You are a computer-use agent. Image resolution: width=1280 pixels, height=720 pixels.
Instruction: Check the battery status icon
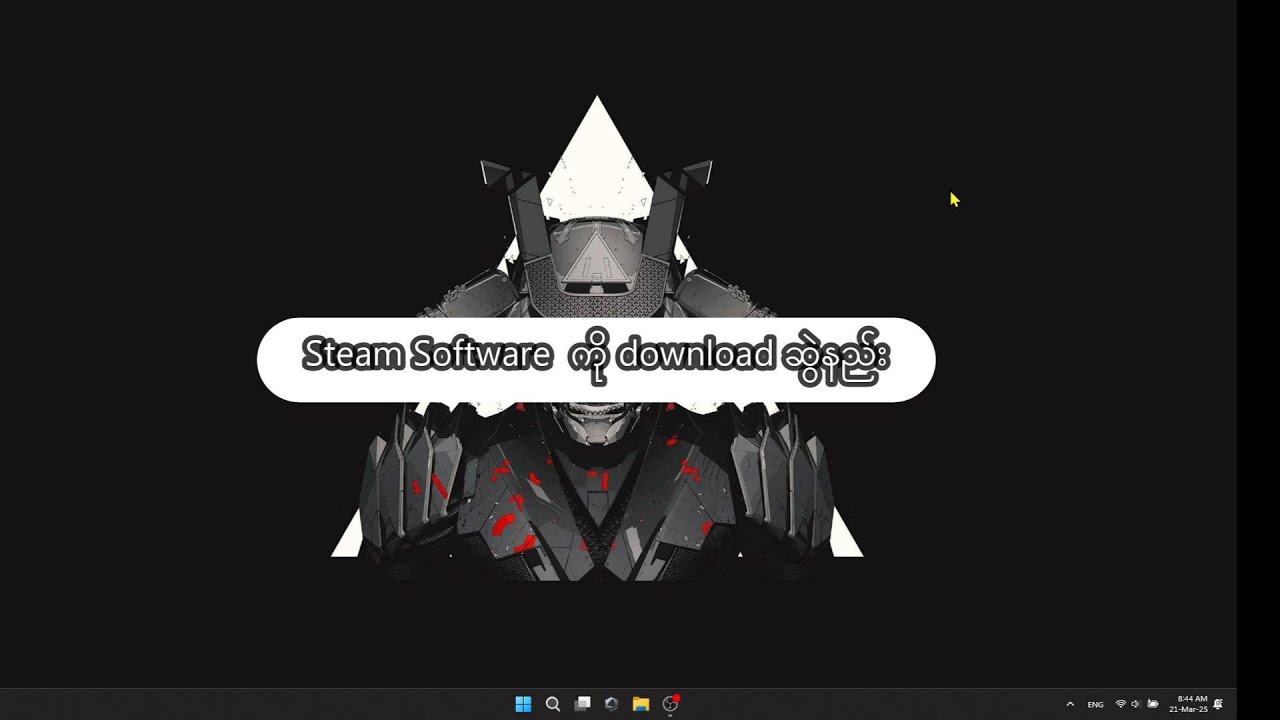click(x=1152, y=704)
